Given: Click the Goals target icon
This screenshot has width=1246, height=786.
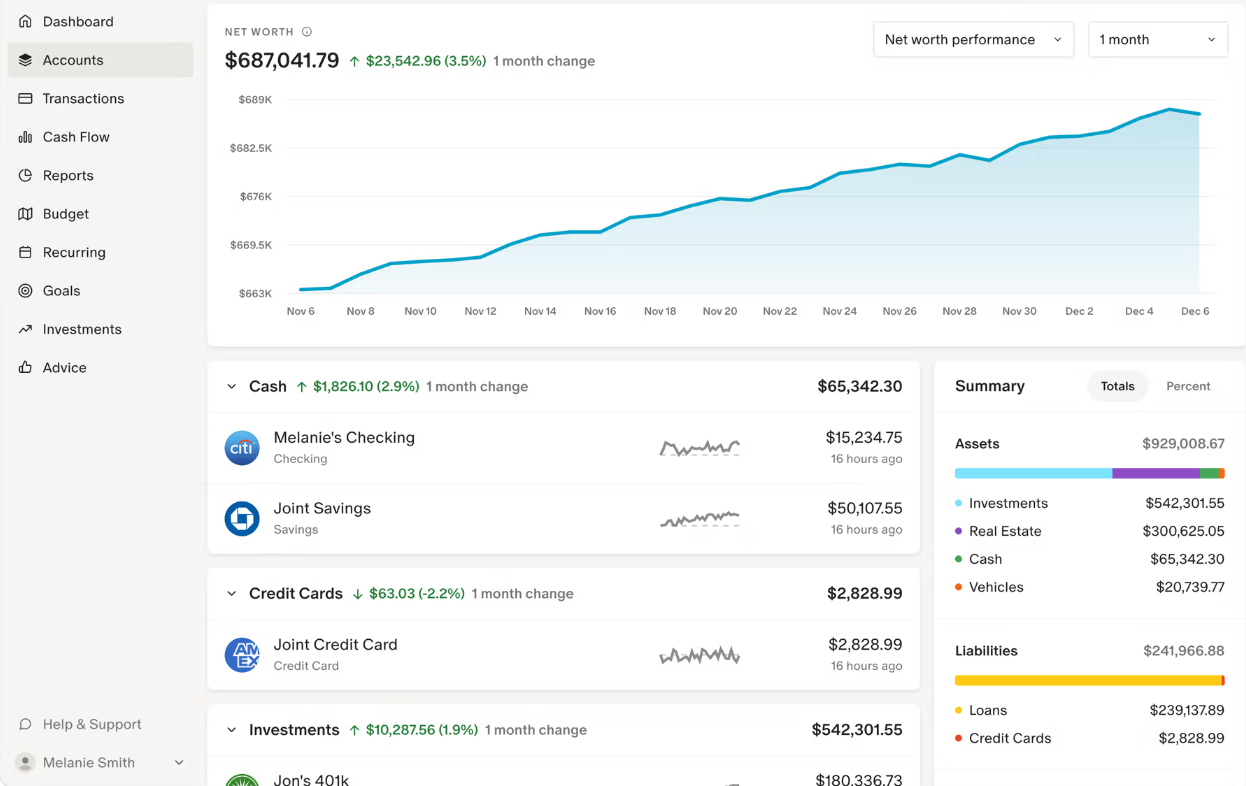Looking at the screenshot, I should [25, 291].
